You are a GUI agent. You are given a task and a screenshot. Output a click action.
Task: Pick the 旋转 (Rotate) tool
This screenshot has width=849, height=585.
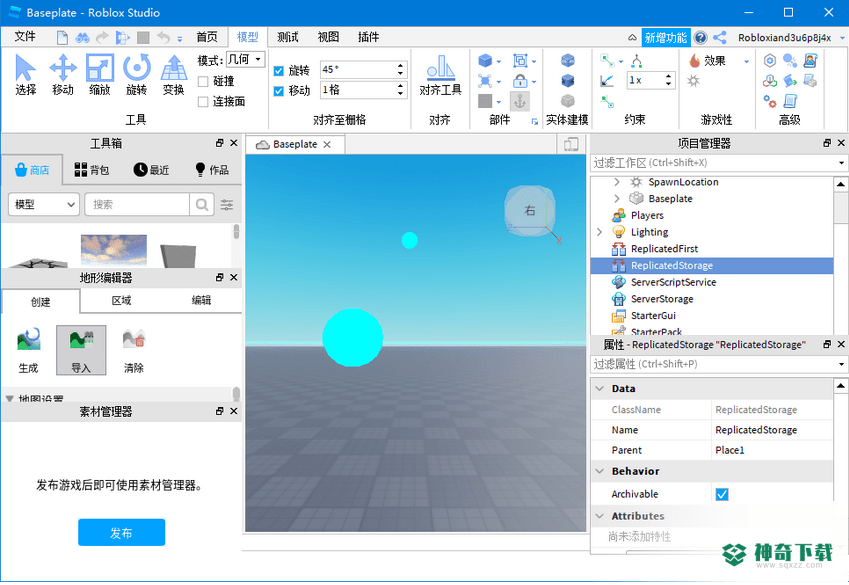(x=136, y=75)
